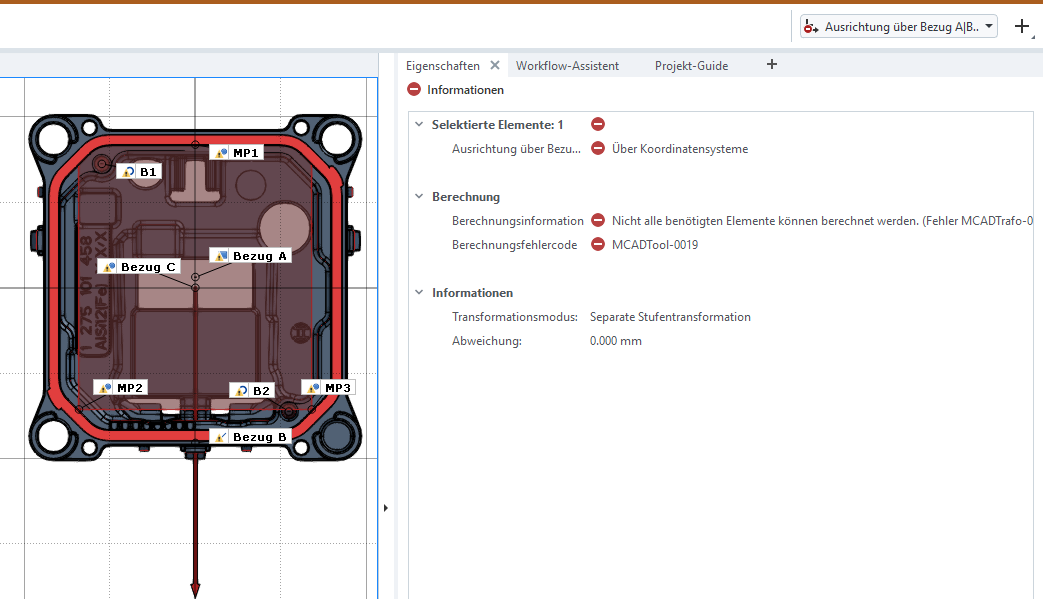Switch to the Workflow-Assistent tab

point(567,66)
